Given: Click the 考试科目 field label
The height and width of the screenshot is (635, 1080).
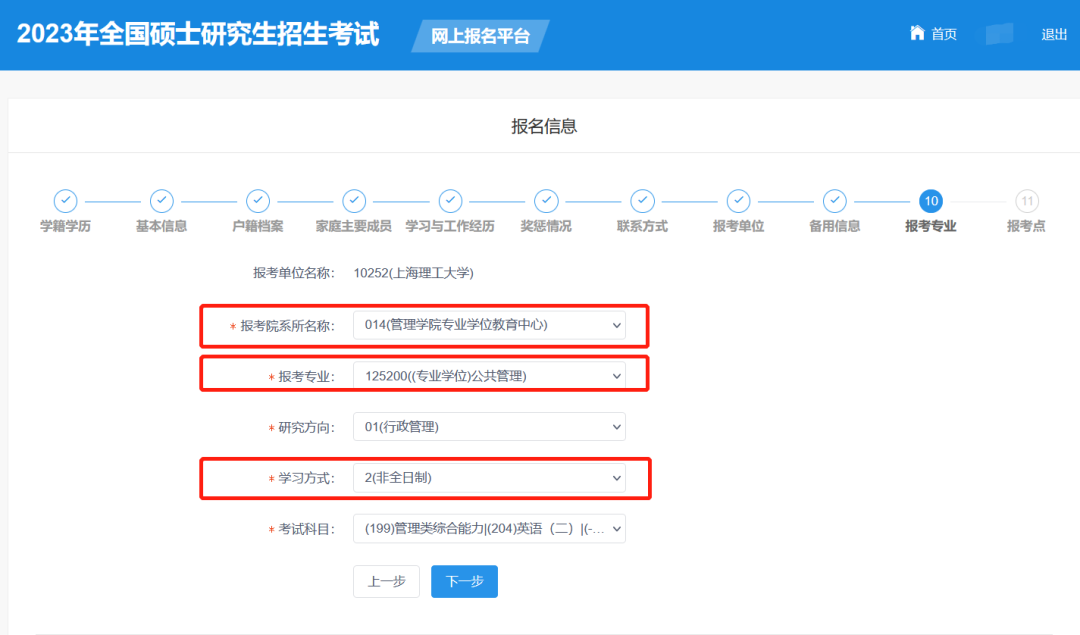Looking at the screenshot, I should click(307, 530).
